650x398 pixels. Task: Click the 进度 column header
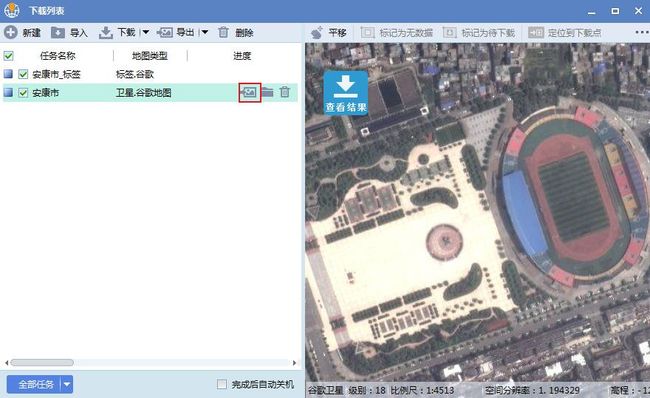click(x=242, y=56)
